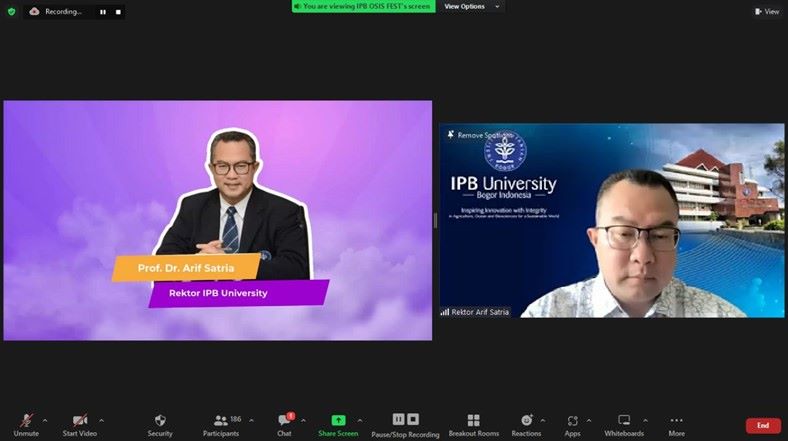Open the Apps panel

[x=572, y=424]
